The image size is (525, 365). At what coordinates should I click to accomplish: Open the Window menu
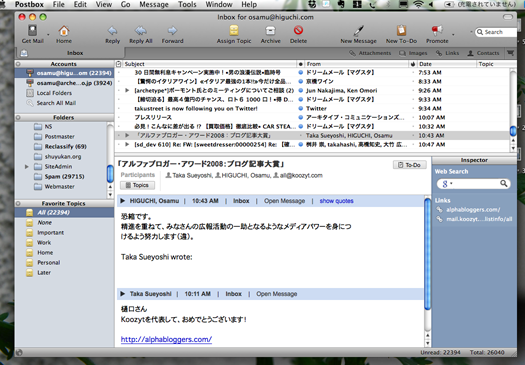(x=219, y=4)
